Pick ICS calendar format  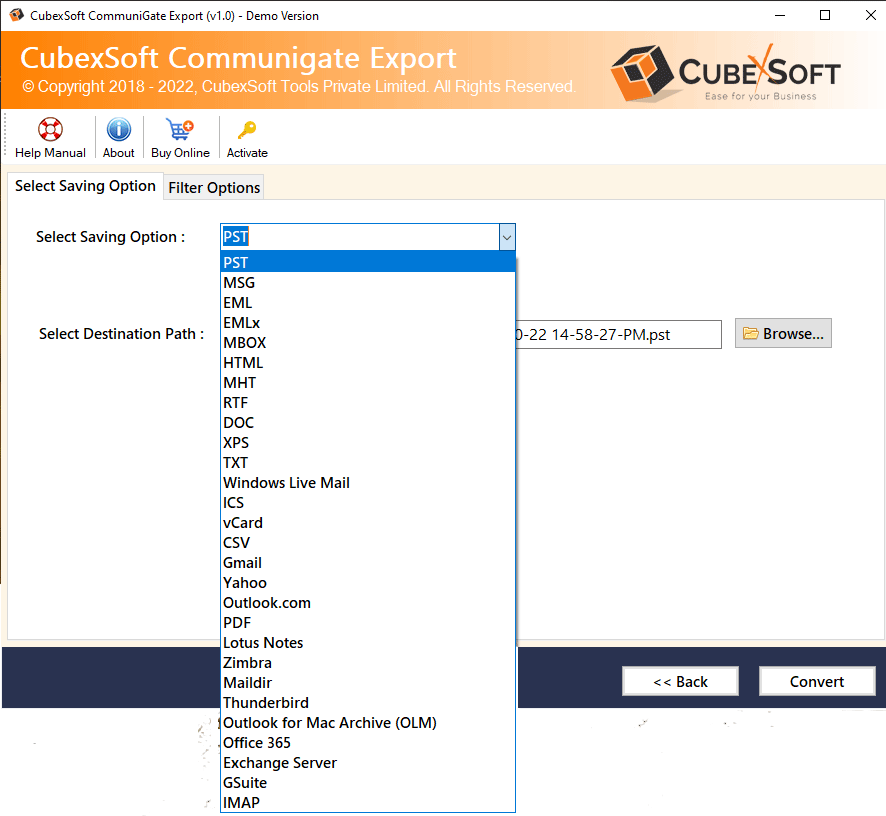[x=368, y=503]
